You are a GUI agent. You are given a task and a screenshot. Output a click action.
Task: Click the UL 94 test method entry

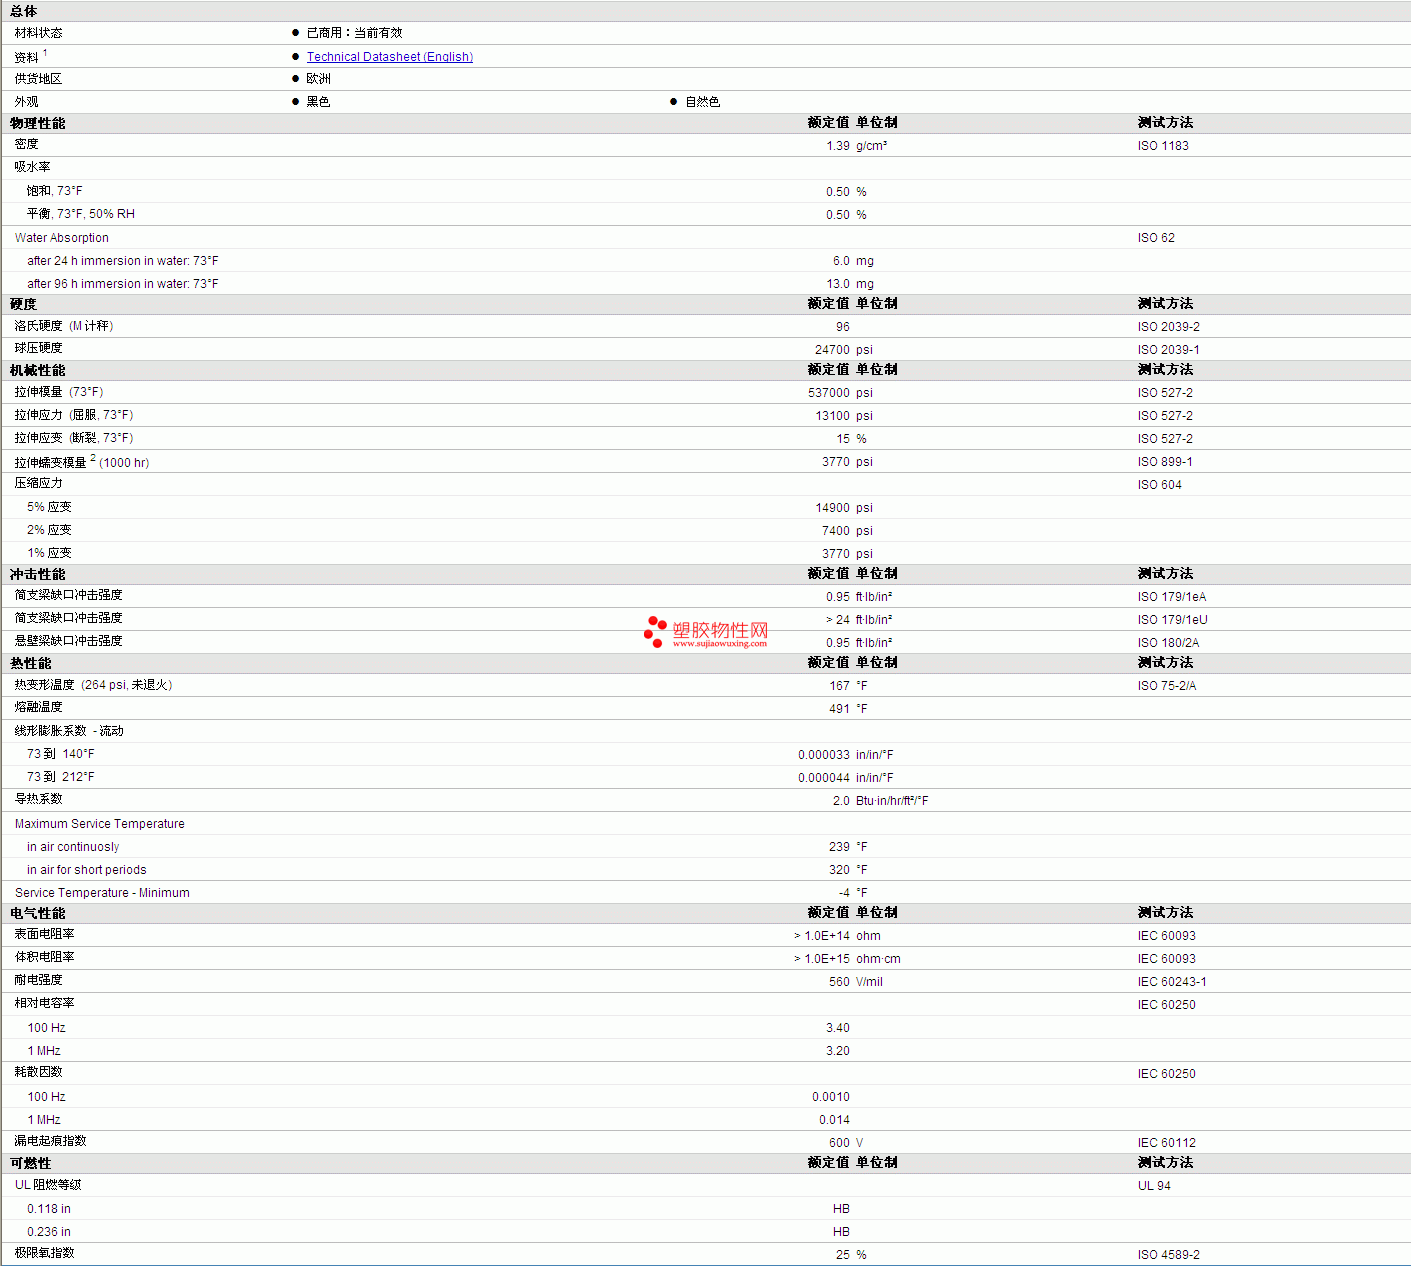1154,1186
